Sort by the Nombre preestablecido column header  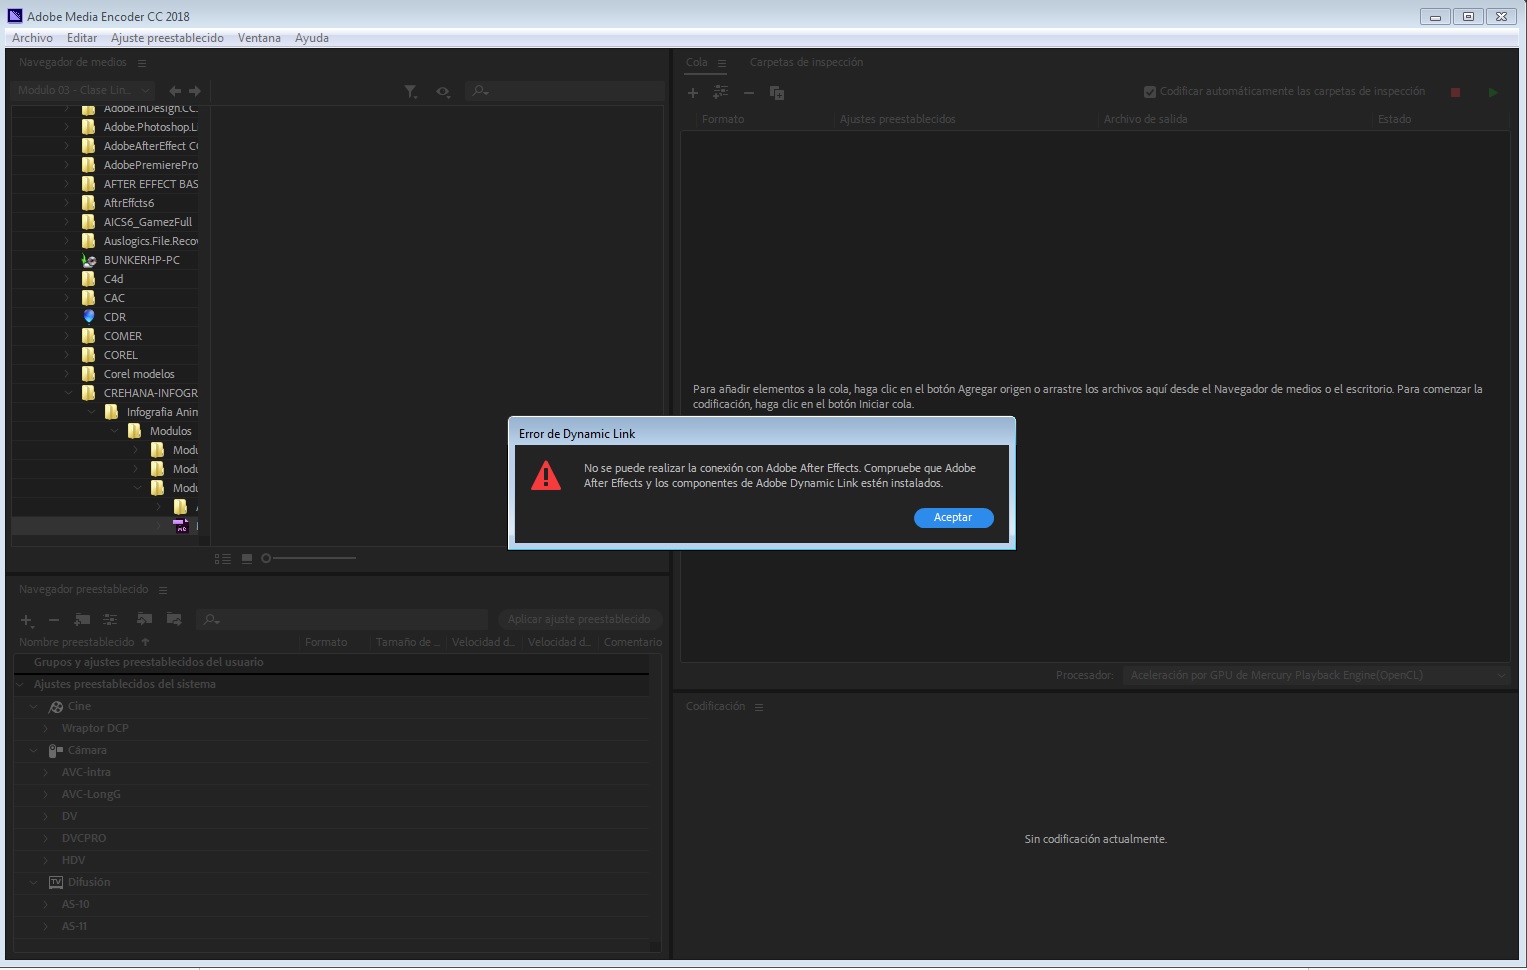coord(77,642)
